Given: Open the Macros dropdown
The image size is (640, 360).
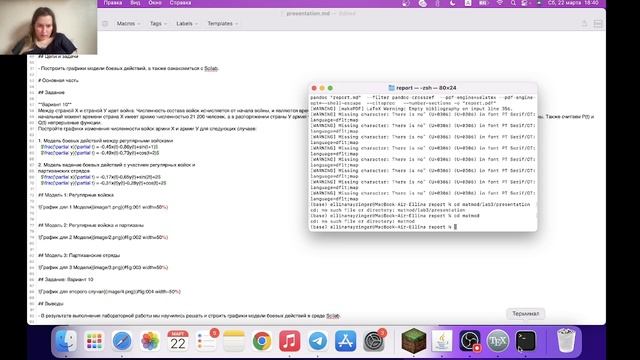Looking at the screenshot, I should [x=128, y=24].
